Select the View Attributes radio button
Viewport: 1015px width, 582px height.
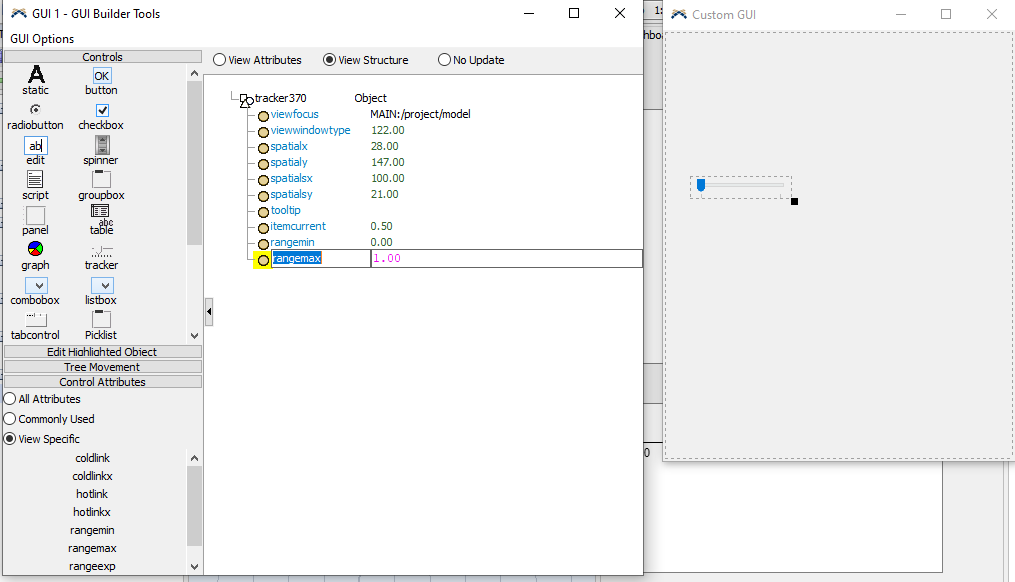point(220,60)
